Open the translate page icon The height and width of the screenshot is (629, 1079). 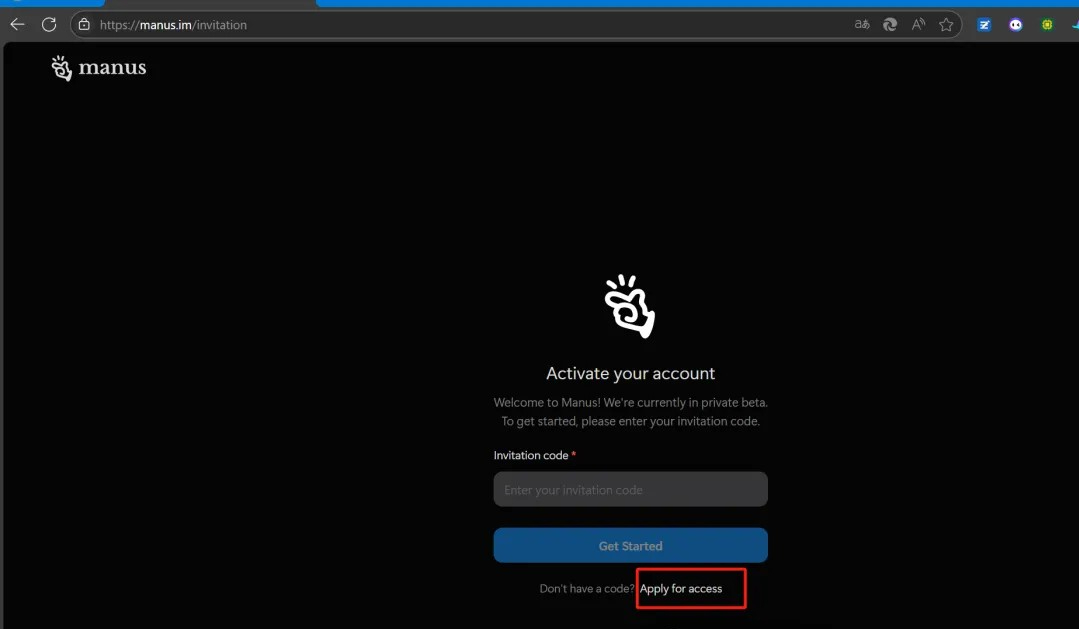coord(862,25)
